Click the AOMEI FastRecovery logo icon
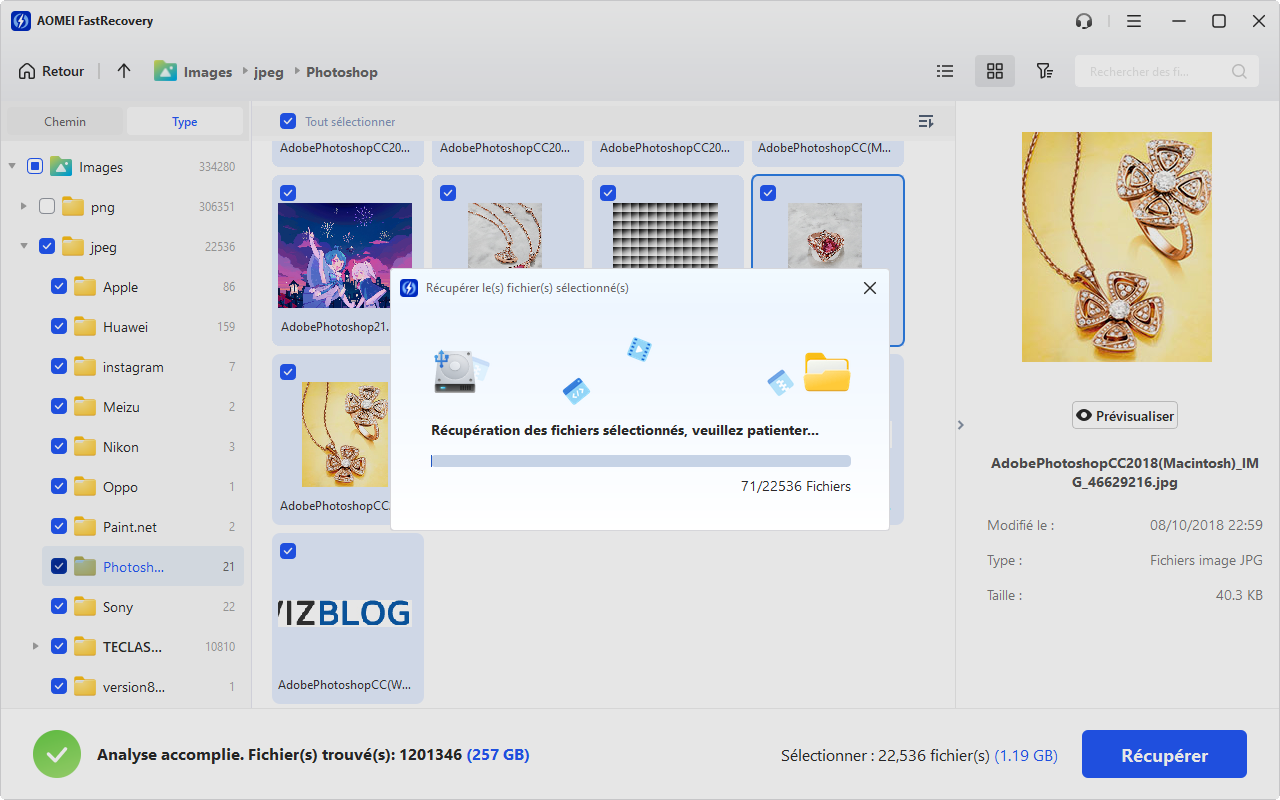Screen dimensions: 1280x800 [x=19, y=21]
